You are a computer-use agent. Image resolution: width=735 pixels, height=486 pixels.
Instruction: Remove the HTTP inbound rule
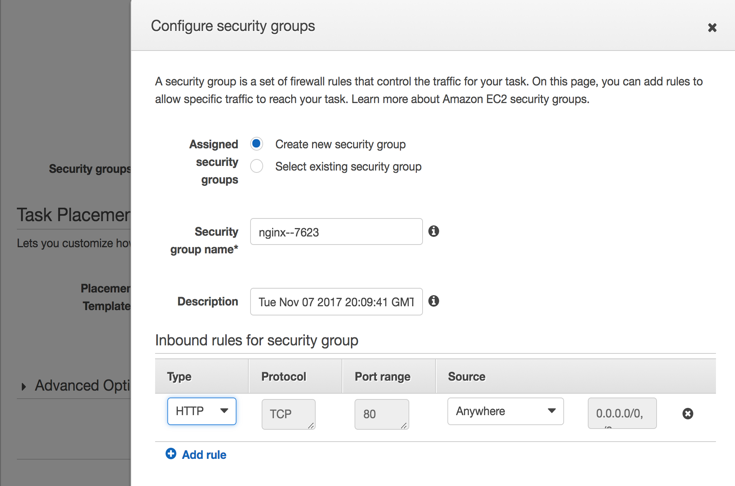[x=688, y=413]
